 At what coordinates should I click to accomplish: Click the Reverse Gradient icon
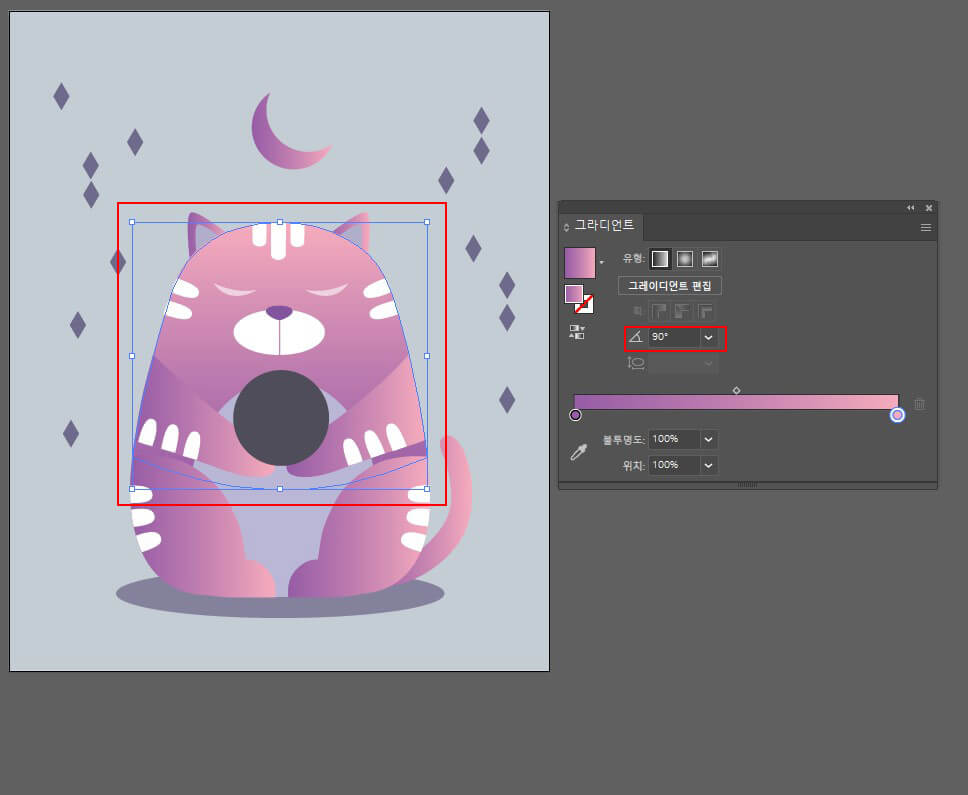point(577,332)
